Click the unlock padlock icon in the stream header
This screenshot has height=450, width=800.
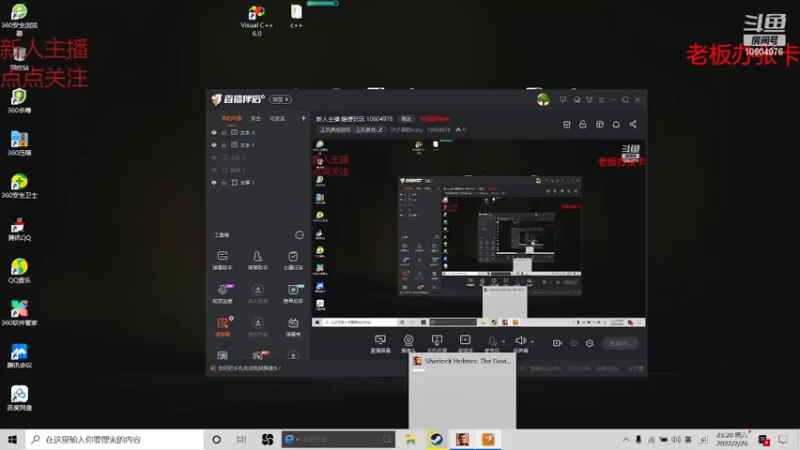pyautogui.click(x=583, y=124)
